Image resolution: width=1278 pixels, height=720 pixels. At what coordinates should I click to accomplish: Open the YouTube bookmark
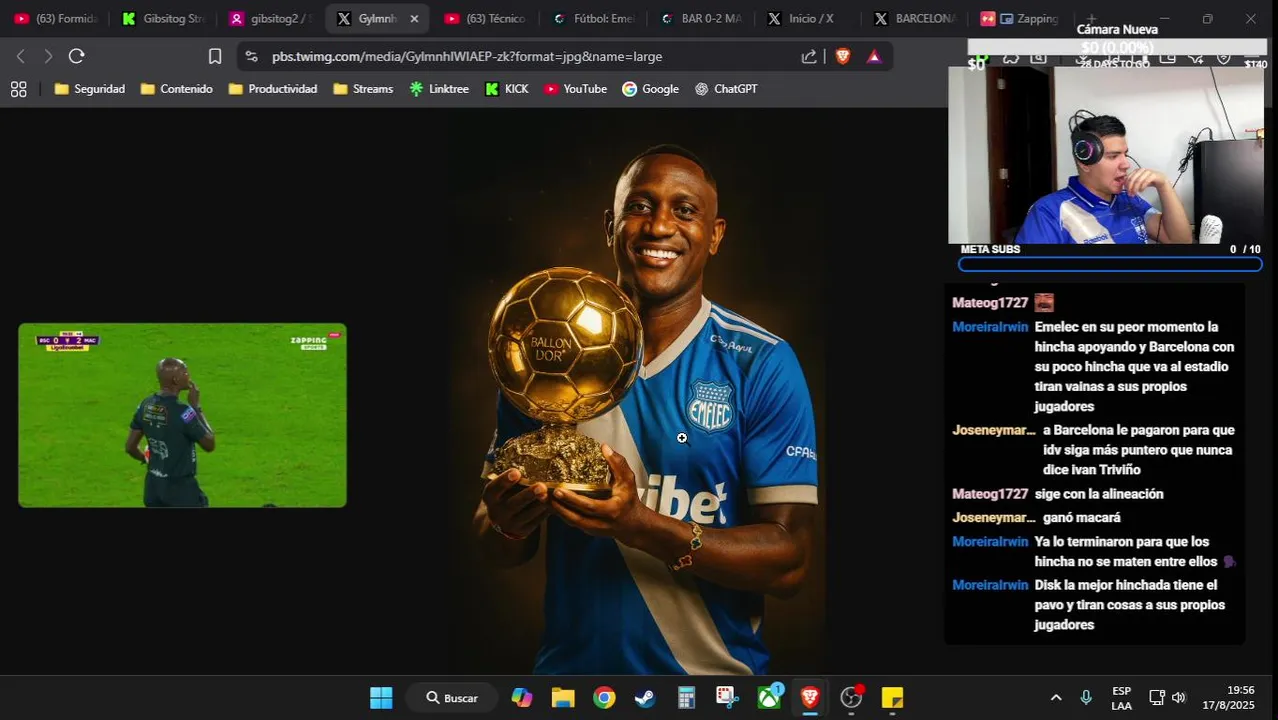click(575, 89)
